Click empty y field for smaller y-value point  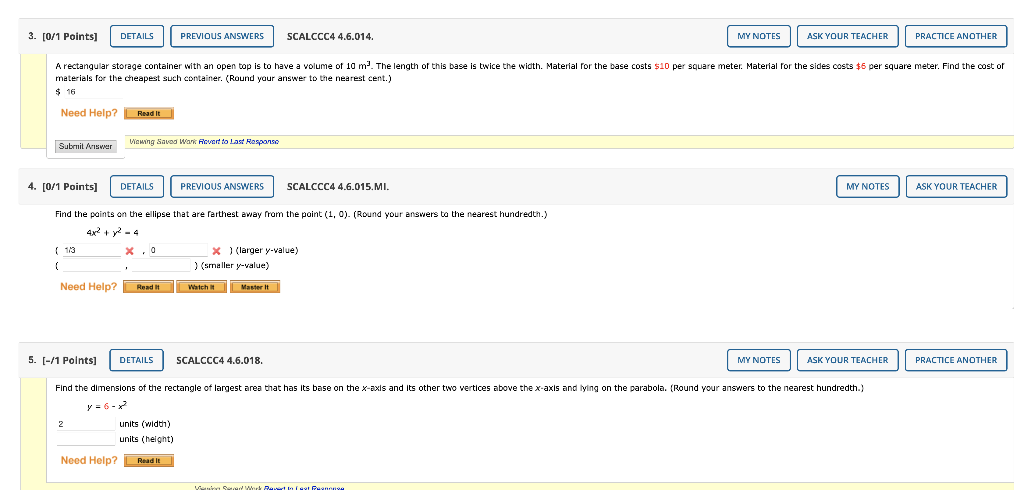163,265
